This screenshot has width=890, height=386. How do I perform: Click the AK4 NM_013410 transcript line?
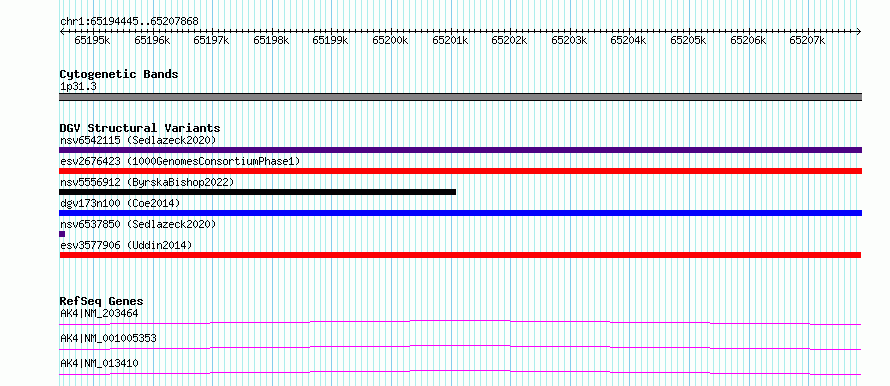coord(460,372)
